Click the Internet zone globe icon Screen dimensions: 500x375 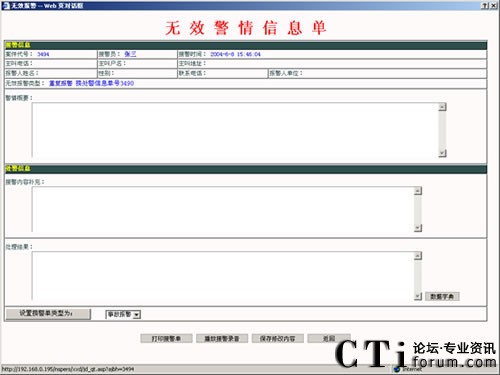[397, 369]
